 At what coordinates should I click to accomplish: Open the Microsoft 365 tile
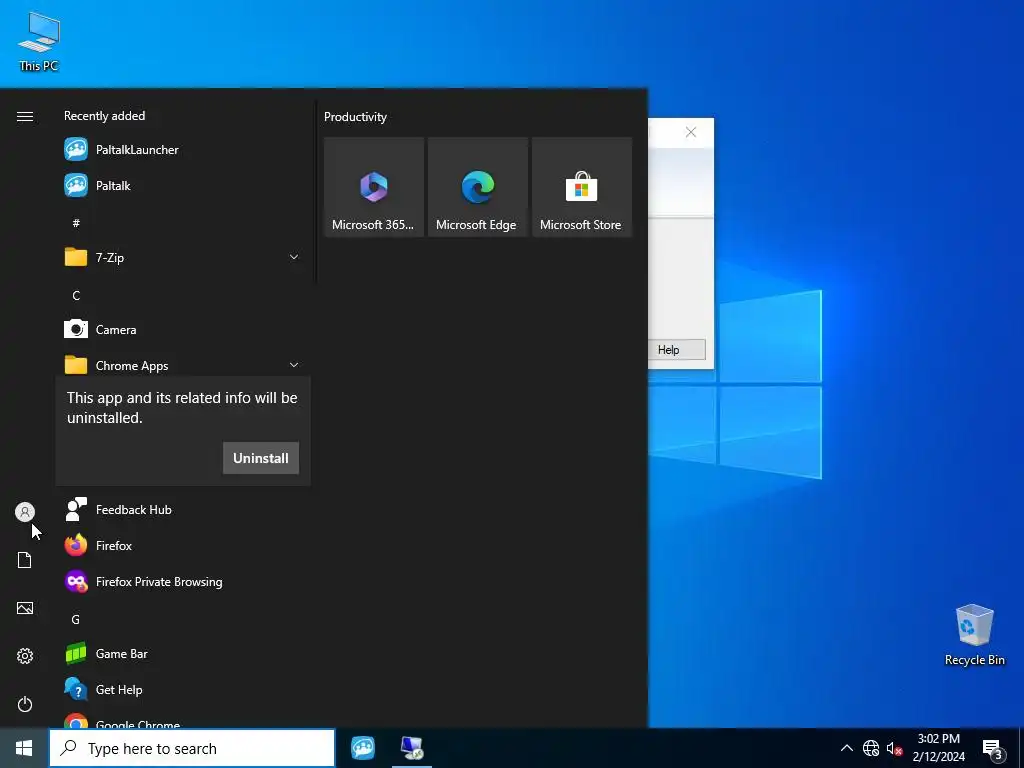(x=374, y=187)
